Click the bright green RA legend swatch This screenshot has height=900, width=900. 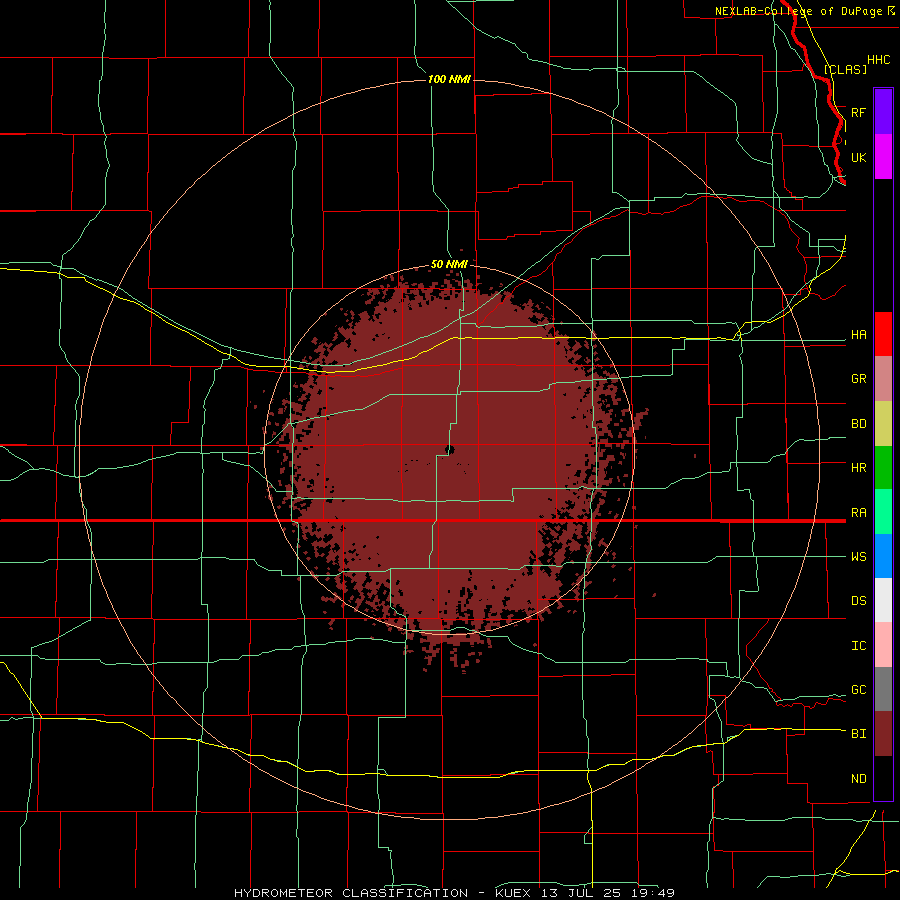(x=883, y=512)
